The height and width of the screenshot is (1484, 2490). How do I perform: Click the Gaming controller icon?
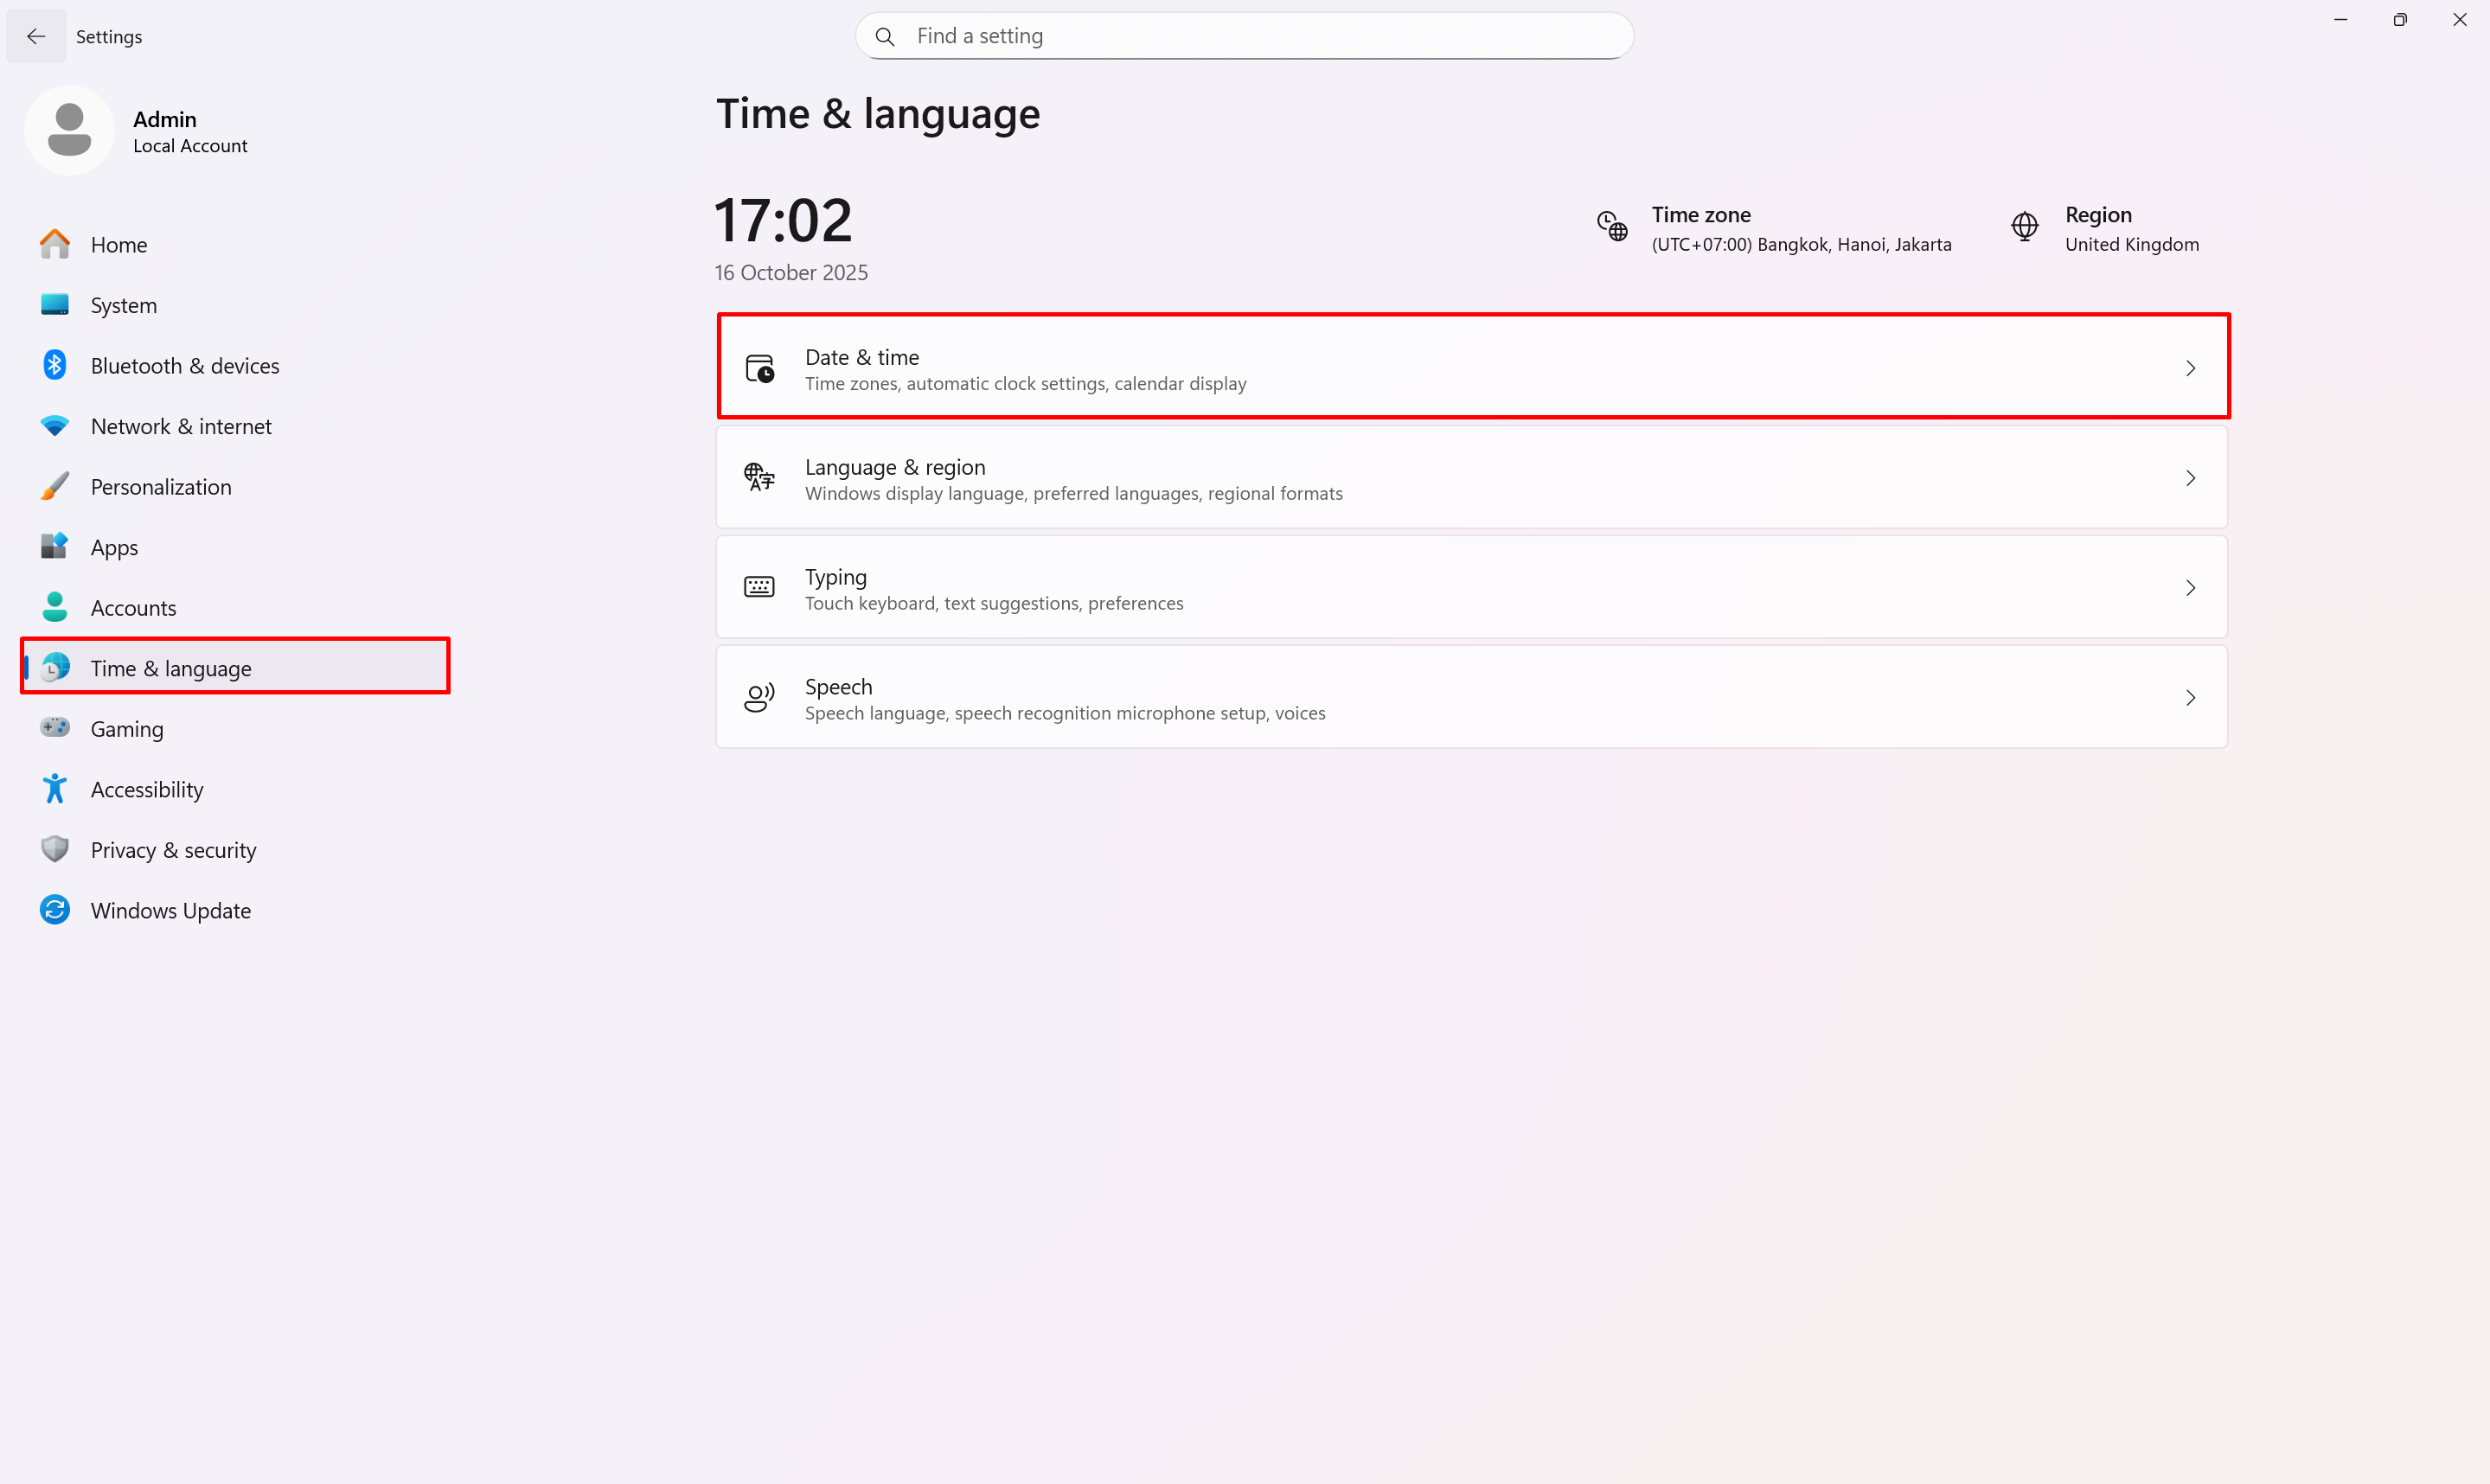pos(55,728)
